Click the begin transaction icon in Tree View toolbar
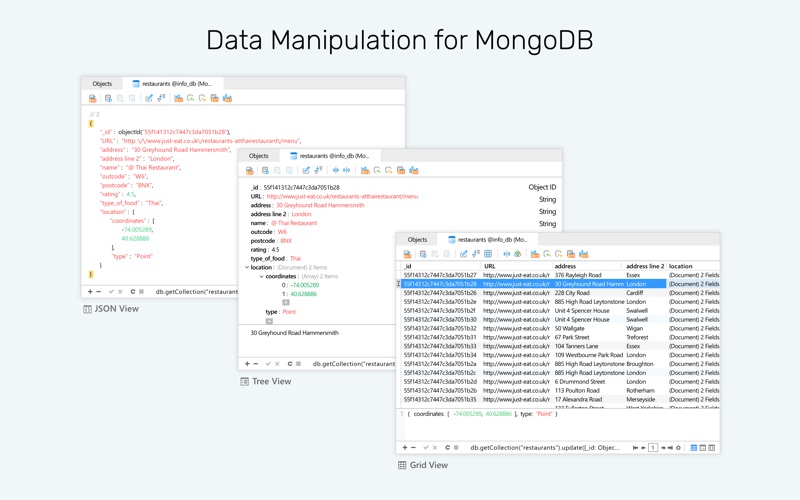The height and width of the screenshot is (500, 800). 265,170
